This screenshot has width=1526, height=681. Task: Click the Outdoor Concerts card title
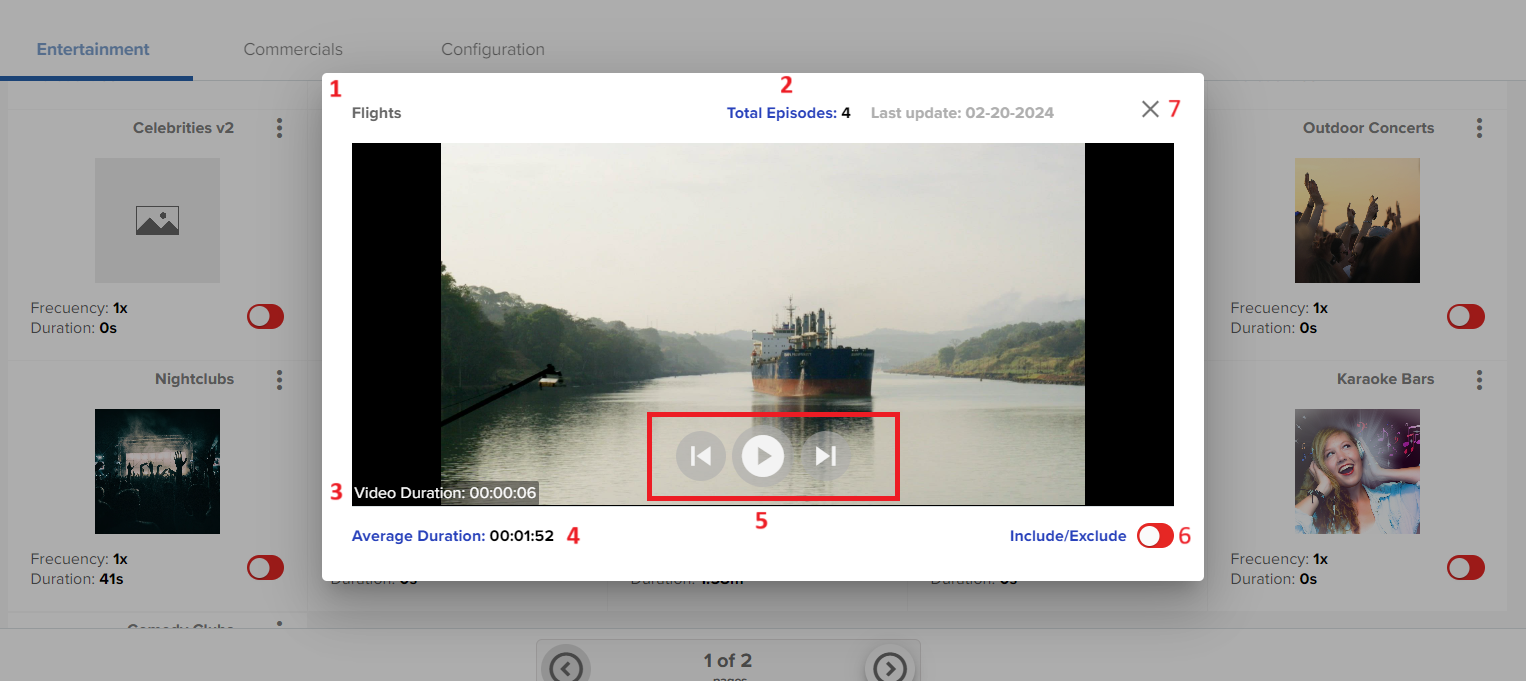click(x=1368, y=128)
